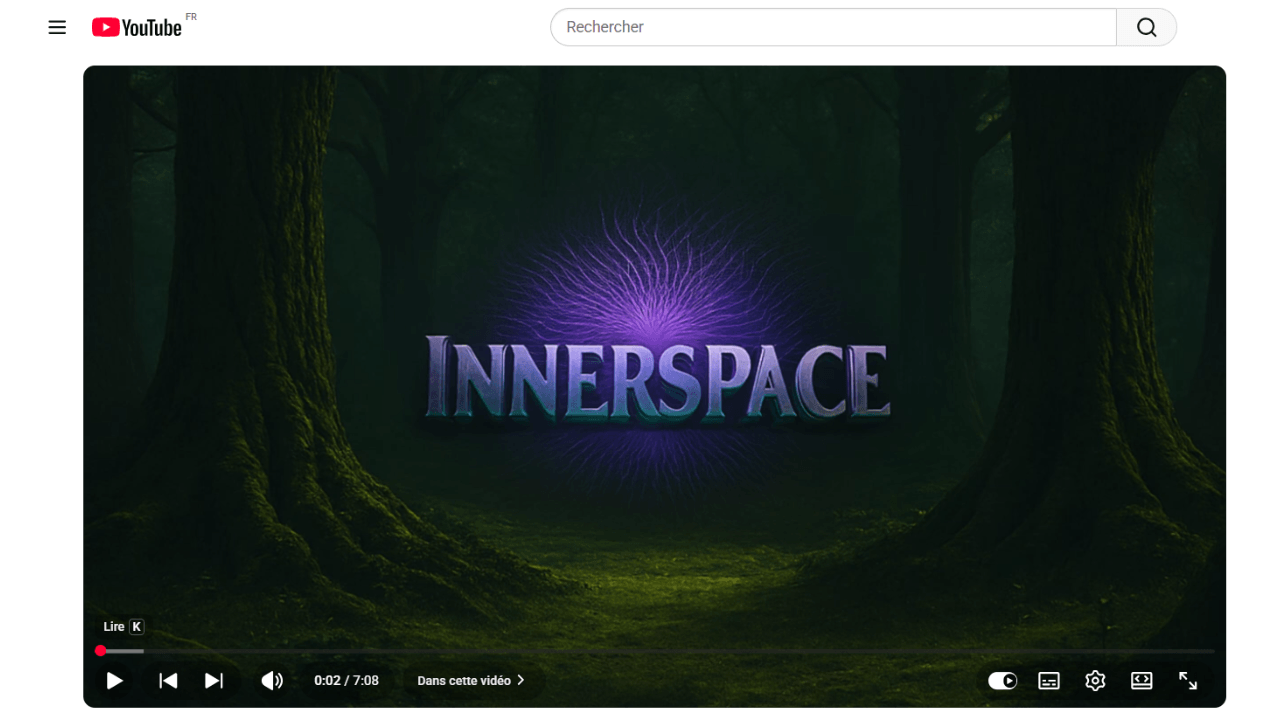
Task: Open the hamburger guide menu
Action: click(x=57, y=27)
